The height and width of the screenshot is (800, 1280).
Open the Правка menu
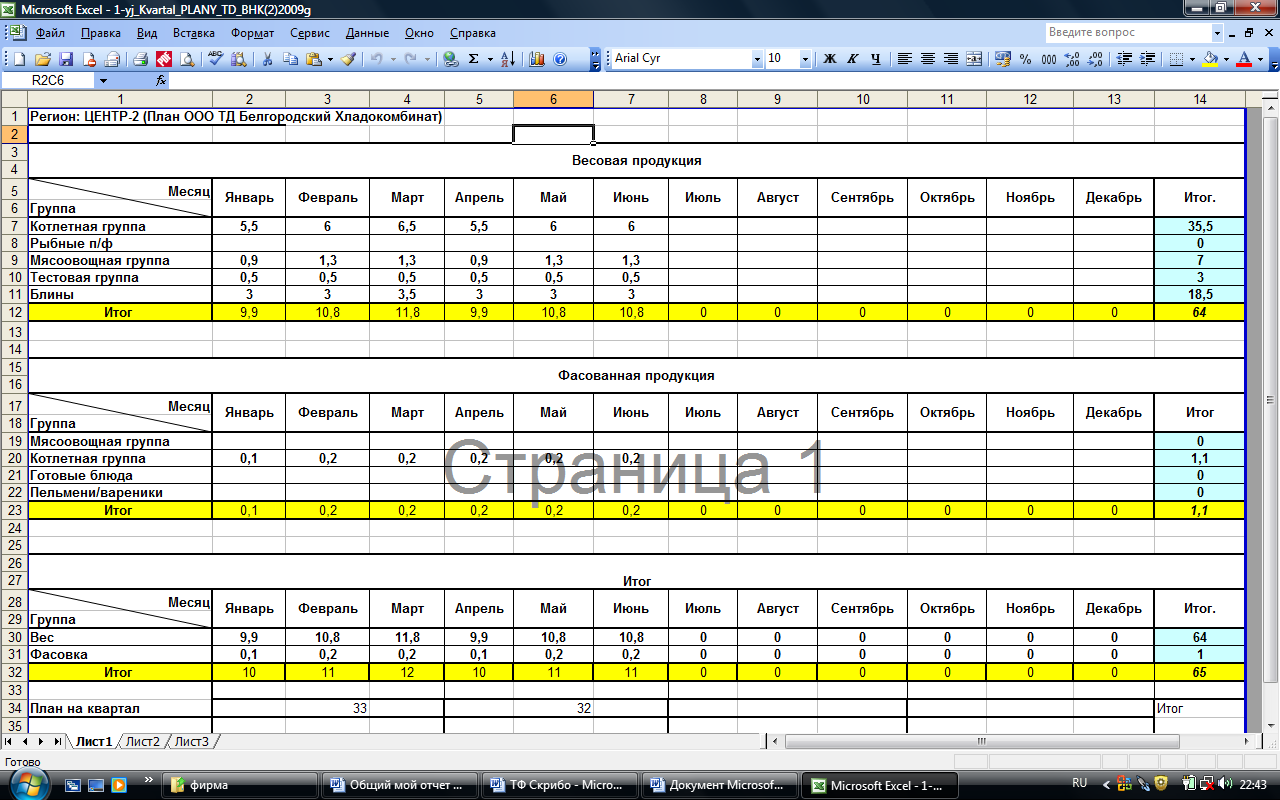pyautogui.click(x=101, y=33)
